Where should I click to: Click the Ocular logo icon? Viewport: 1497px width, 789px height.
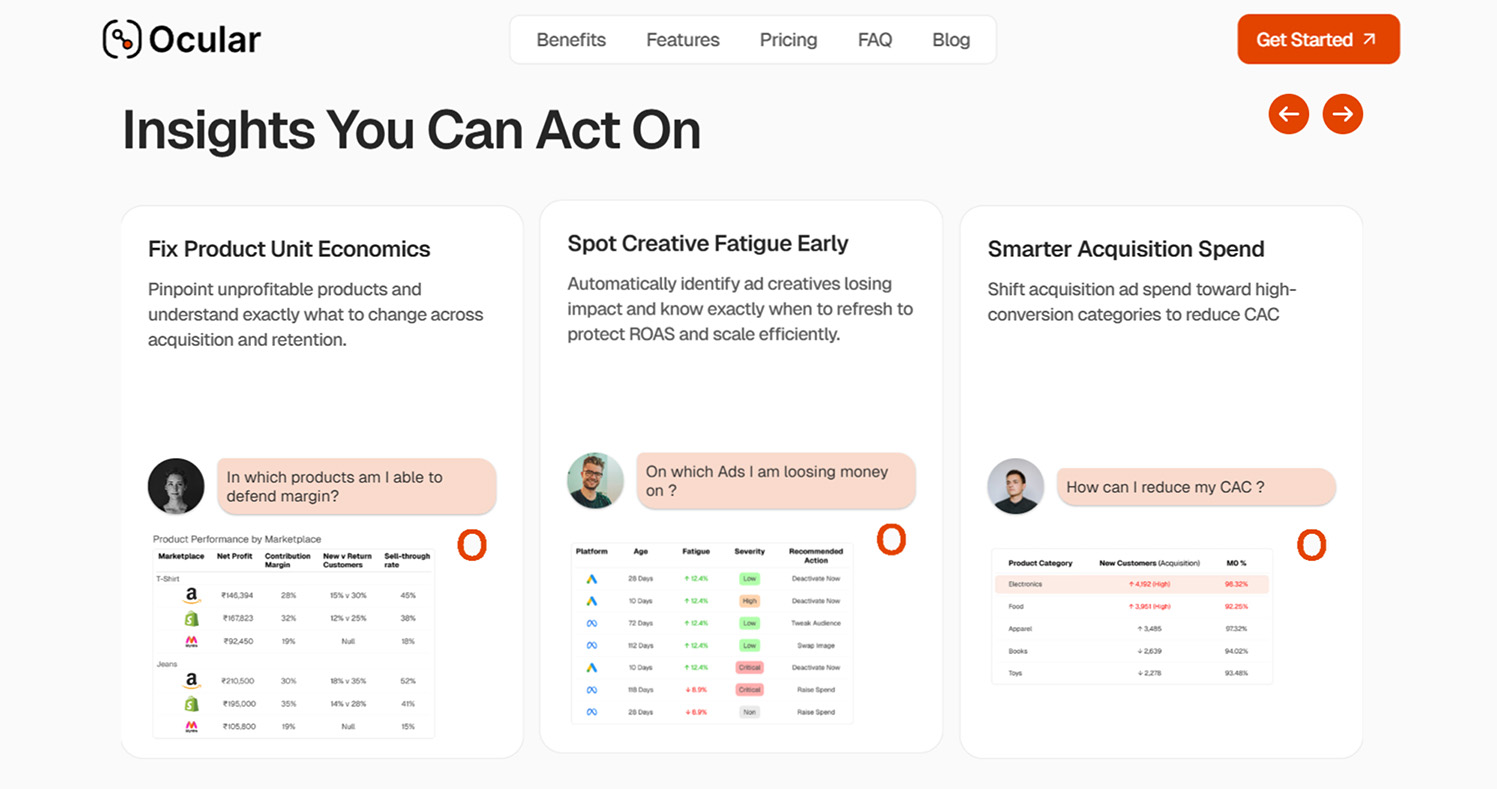click(122, 39)
